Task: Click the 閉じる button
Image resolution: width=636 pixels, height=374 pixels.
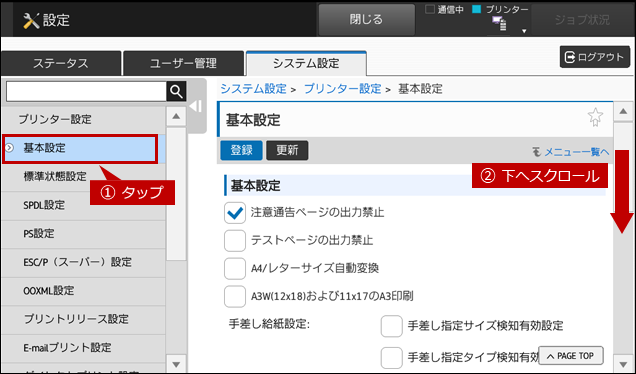Action: (x=366, y=19)
